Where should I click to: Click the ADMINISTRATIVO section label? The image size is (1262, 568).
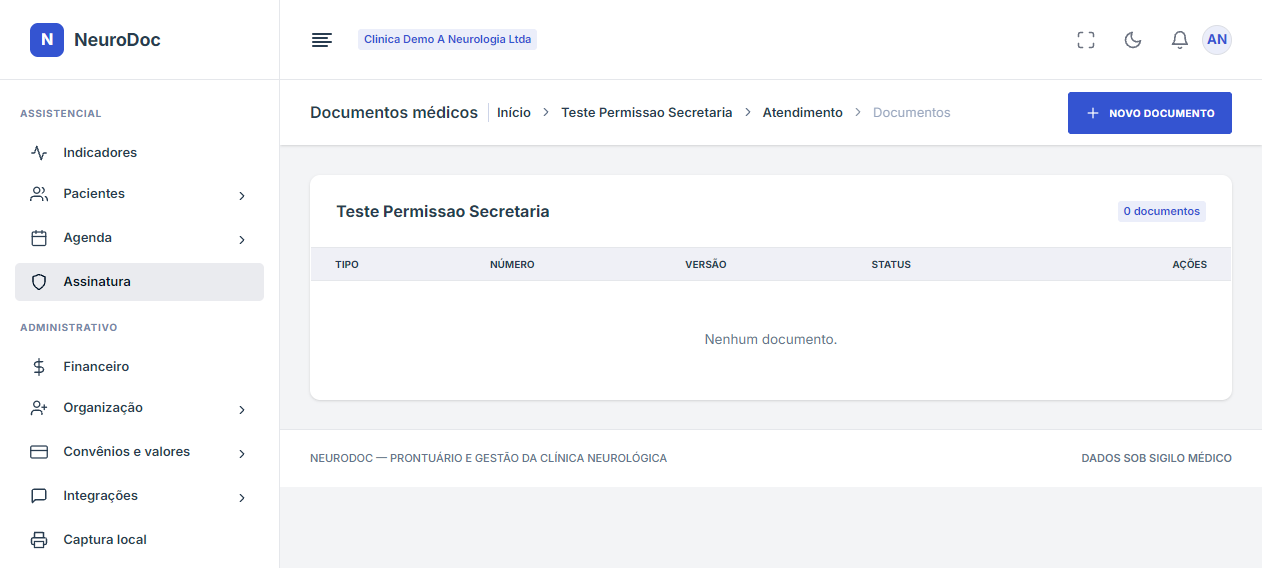pyautogui.click(x=69, y=328)
